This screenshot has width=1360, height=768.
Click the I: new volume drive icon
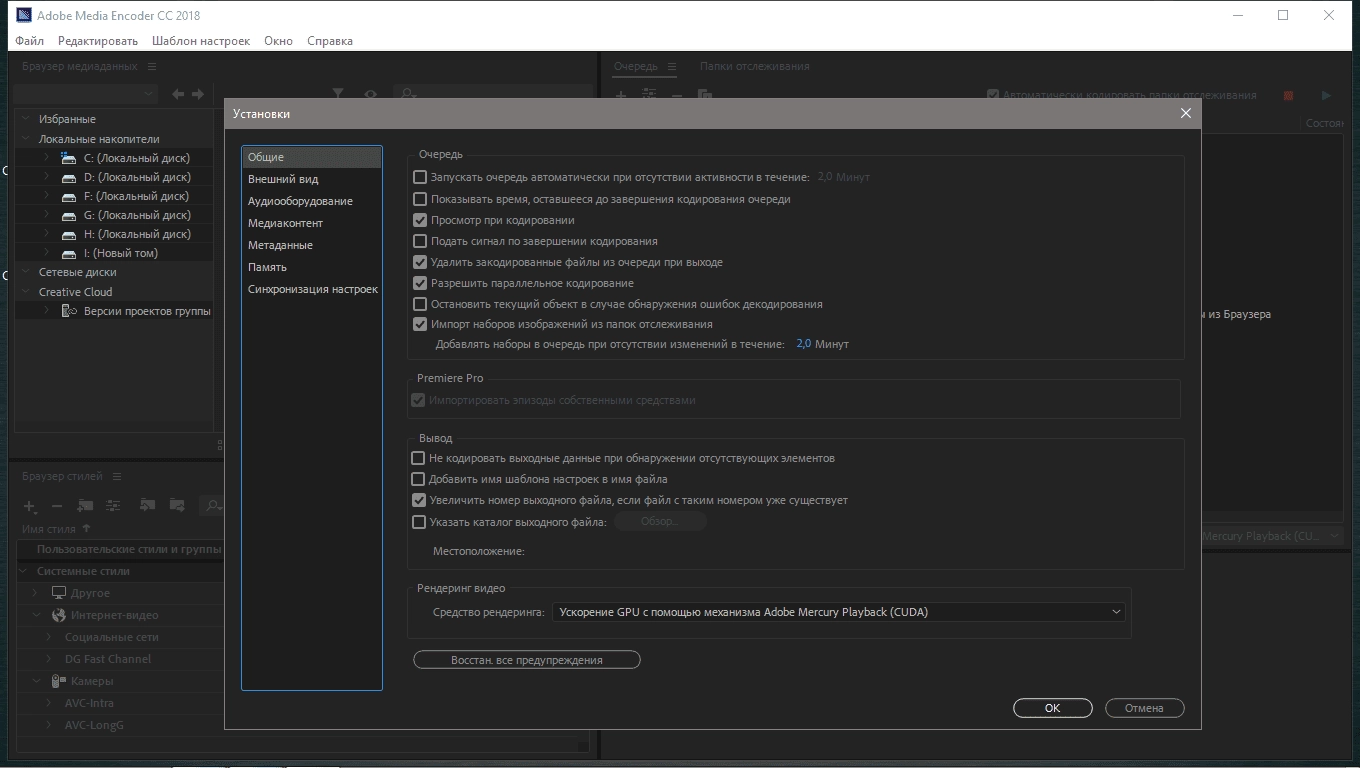[x=69, y=253]
